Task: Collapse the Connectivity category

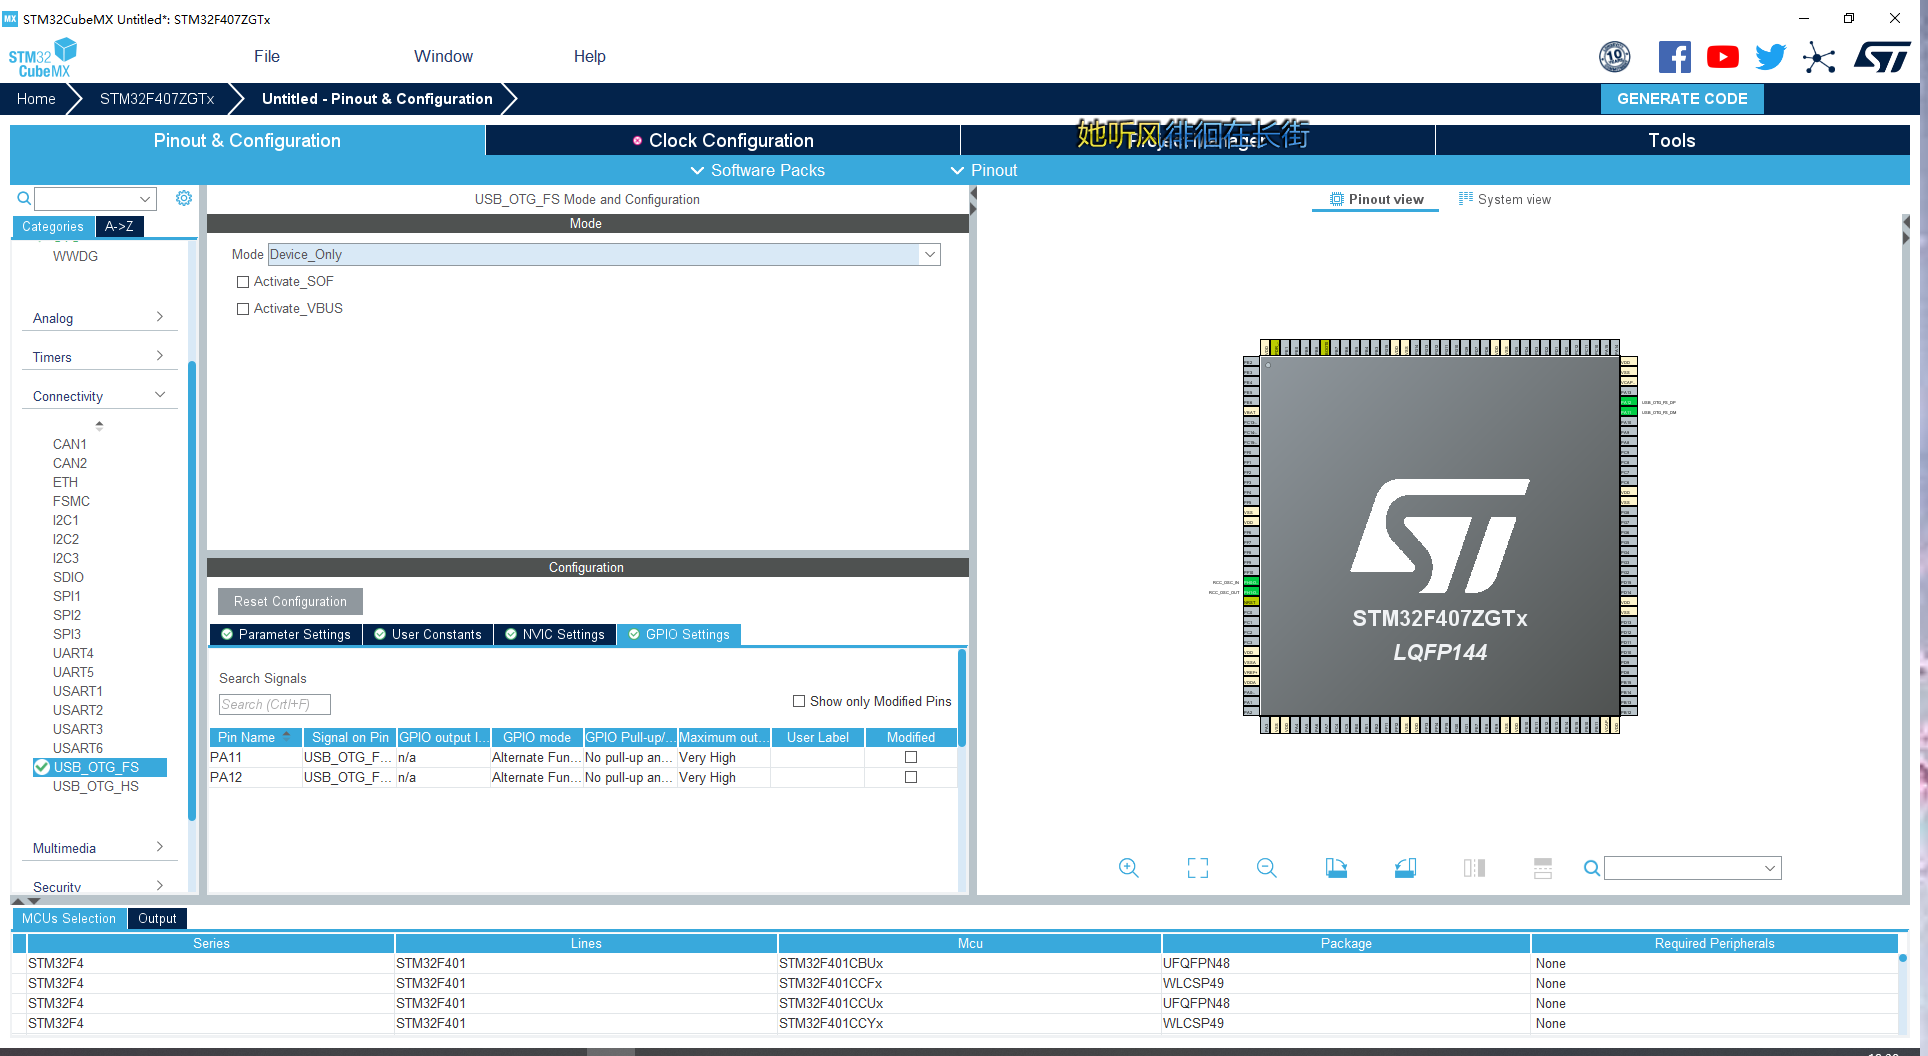Action: click(160, 394)
